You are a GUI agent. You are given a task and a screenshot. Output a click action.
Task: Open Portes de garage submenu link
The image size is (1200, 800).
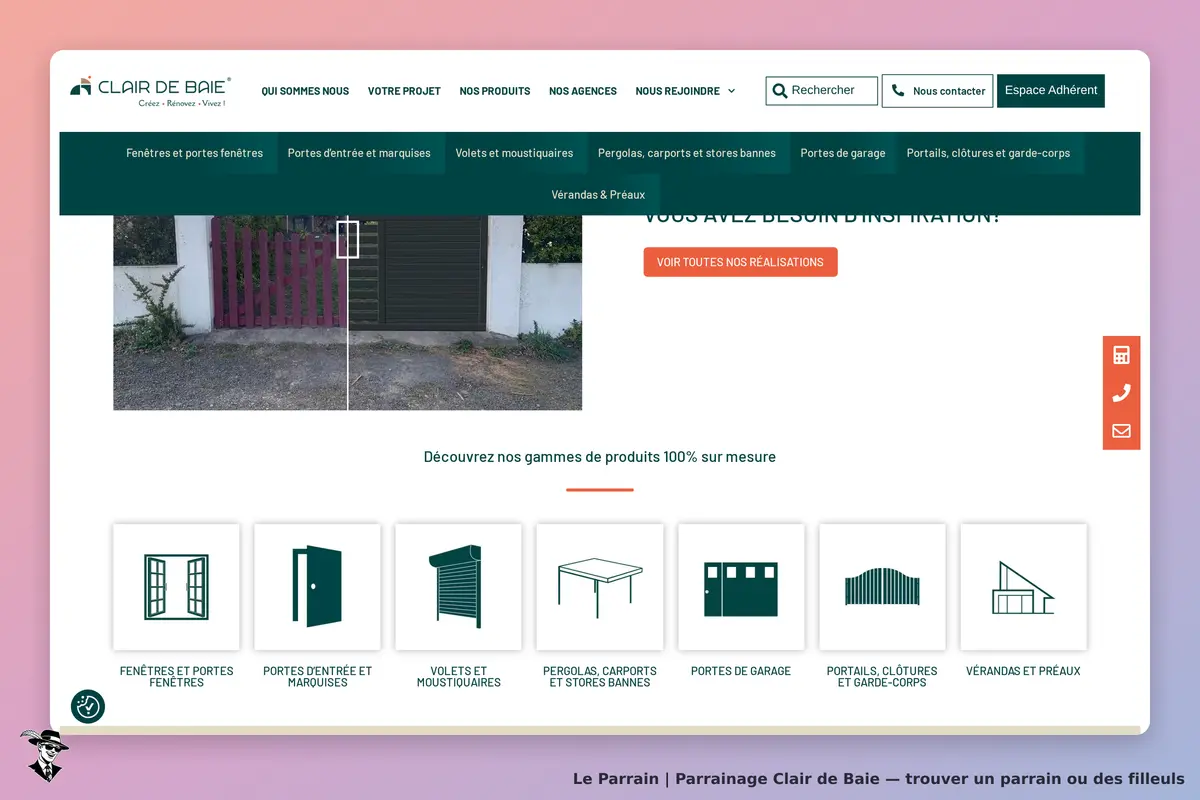pos(843,153)
